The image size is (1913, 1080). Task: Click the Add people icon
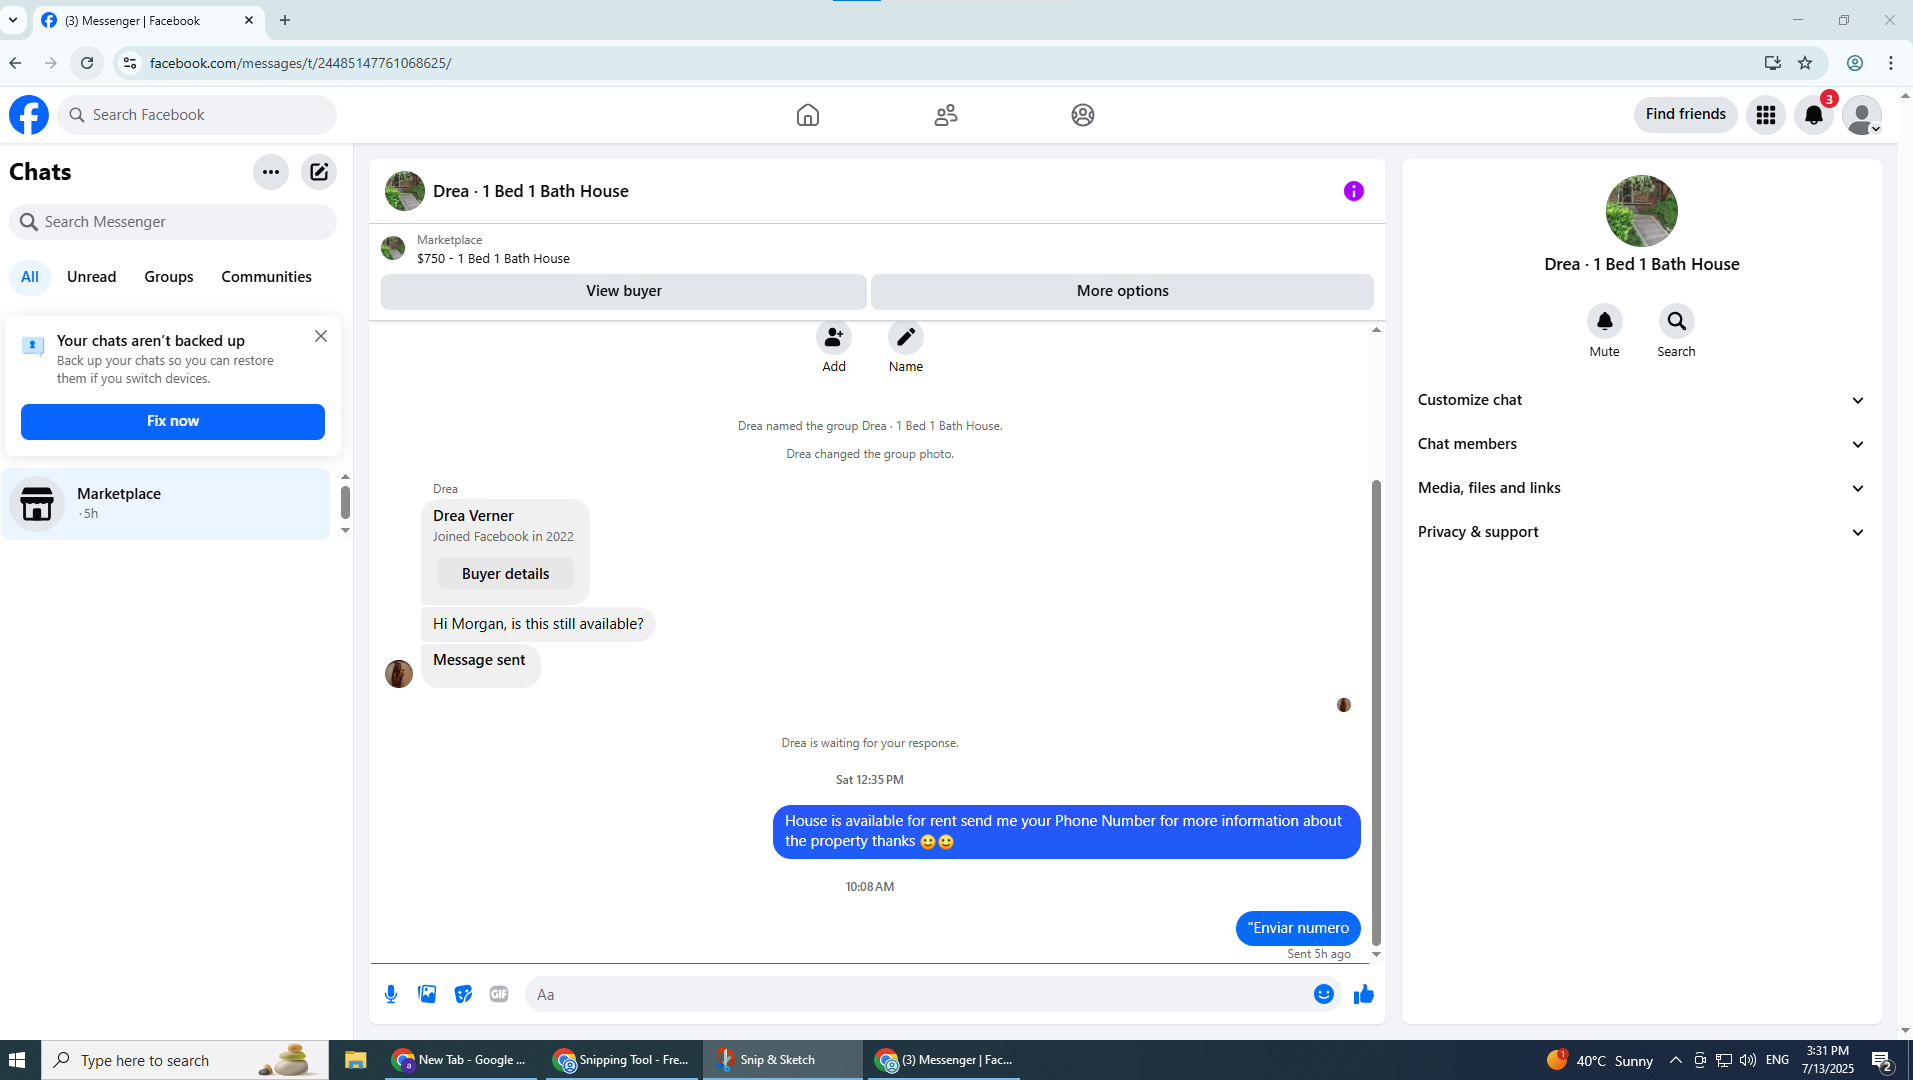click(x=834, y=338)
